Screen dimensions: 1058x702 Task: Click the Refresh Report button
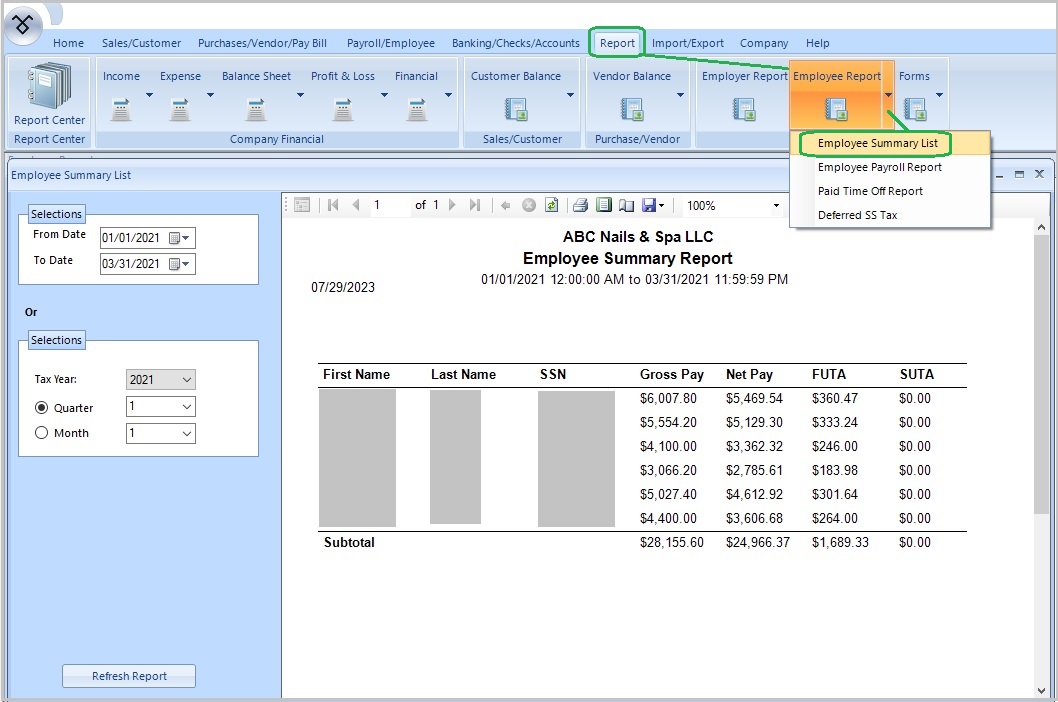point(129,676)
